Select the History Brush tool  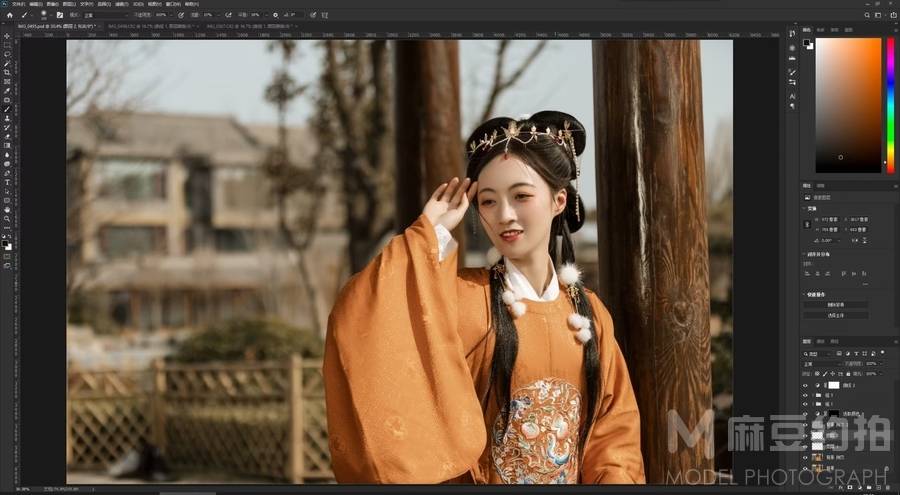pos(7,127)
